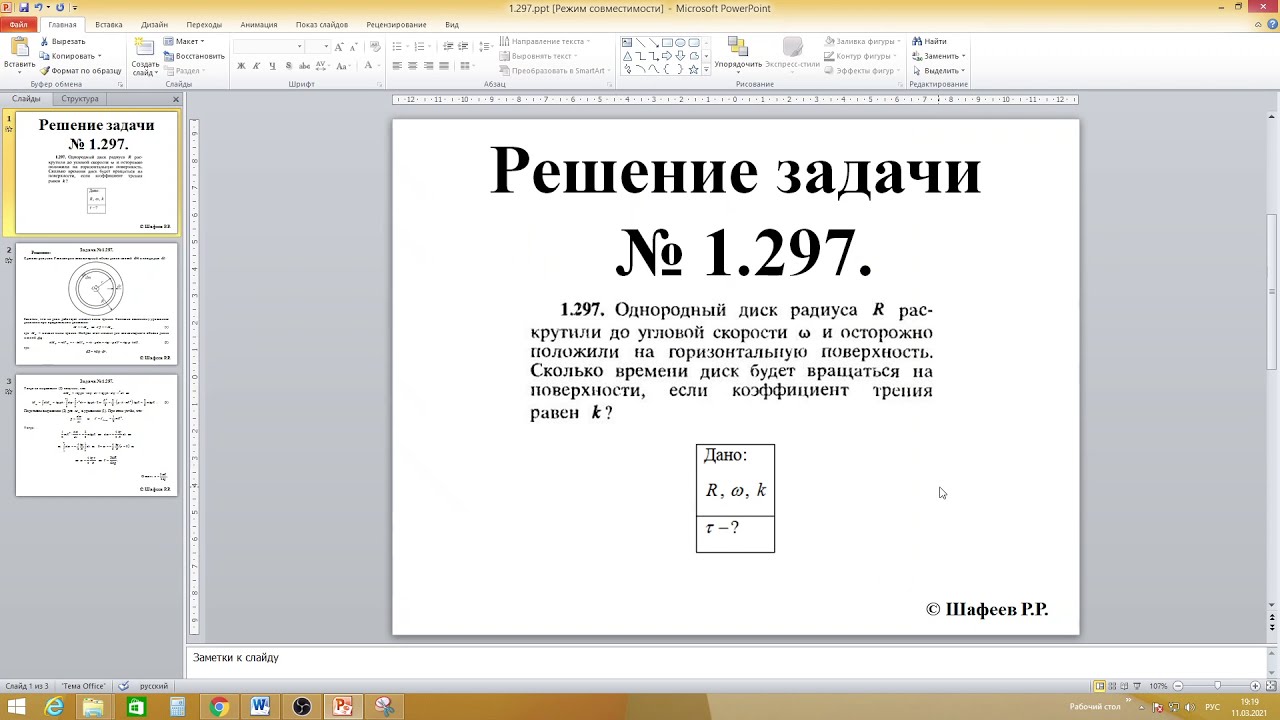Screen dimensions: 1280x720
Task: Open Review (Рецензирование) tab
Action: [396, 24]
